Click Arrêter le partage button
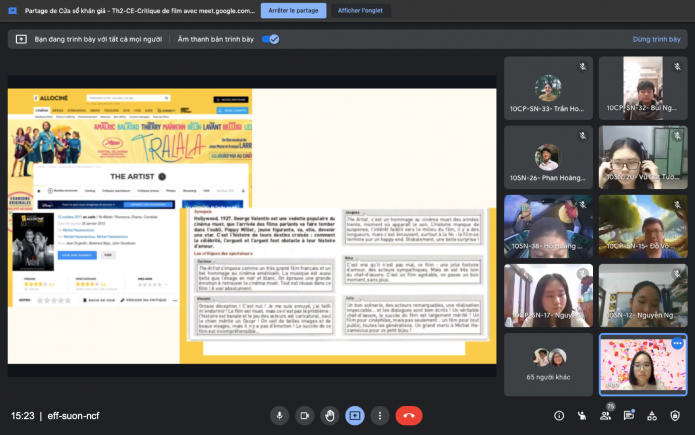The height and width of the screenshot is (435, 695). coord(293,10)
